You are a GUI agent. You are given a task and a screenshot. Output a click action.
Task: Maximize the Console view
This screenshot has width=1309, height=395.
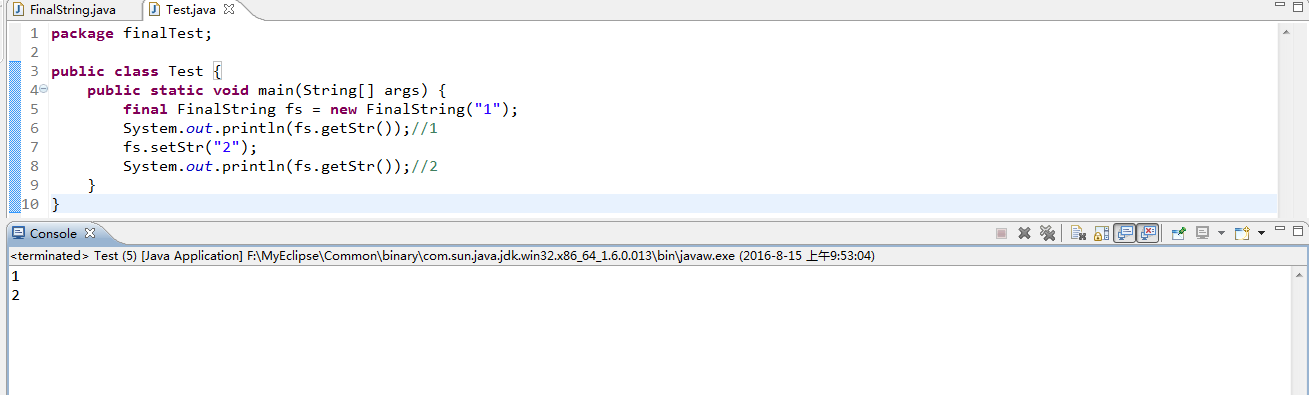(1297, 231)
